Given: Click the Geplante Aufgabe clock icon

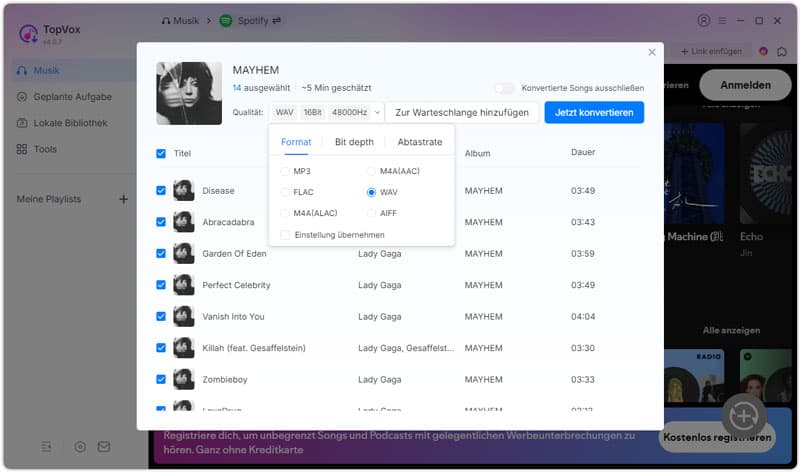Looking at the screenshot, I should pos(22,97).
